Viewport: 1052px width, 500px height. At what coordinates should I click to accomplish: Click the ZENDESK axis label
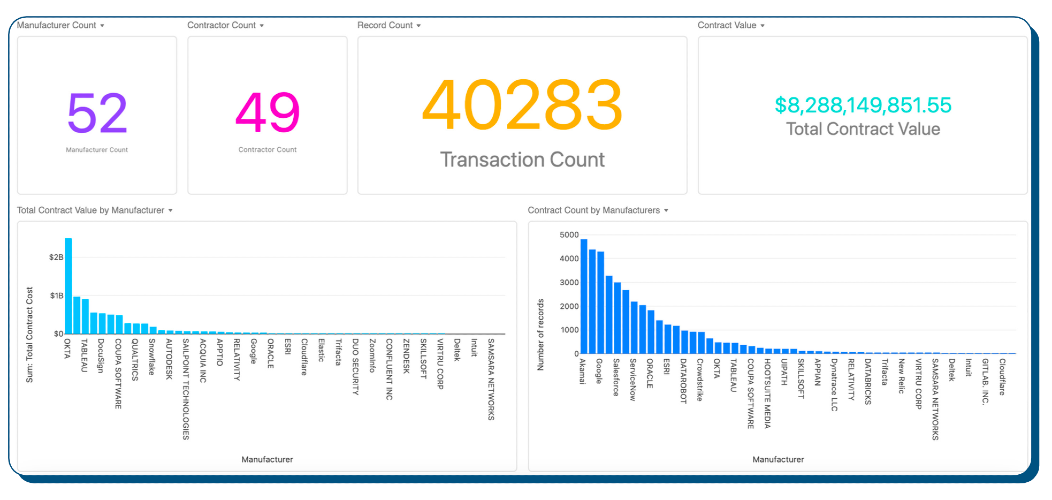tap(406, 356)
